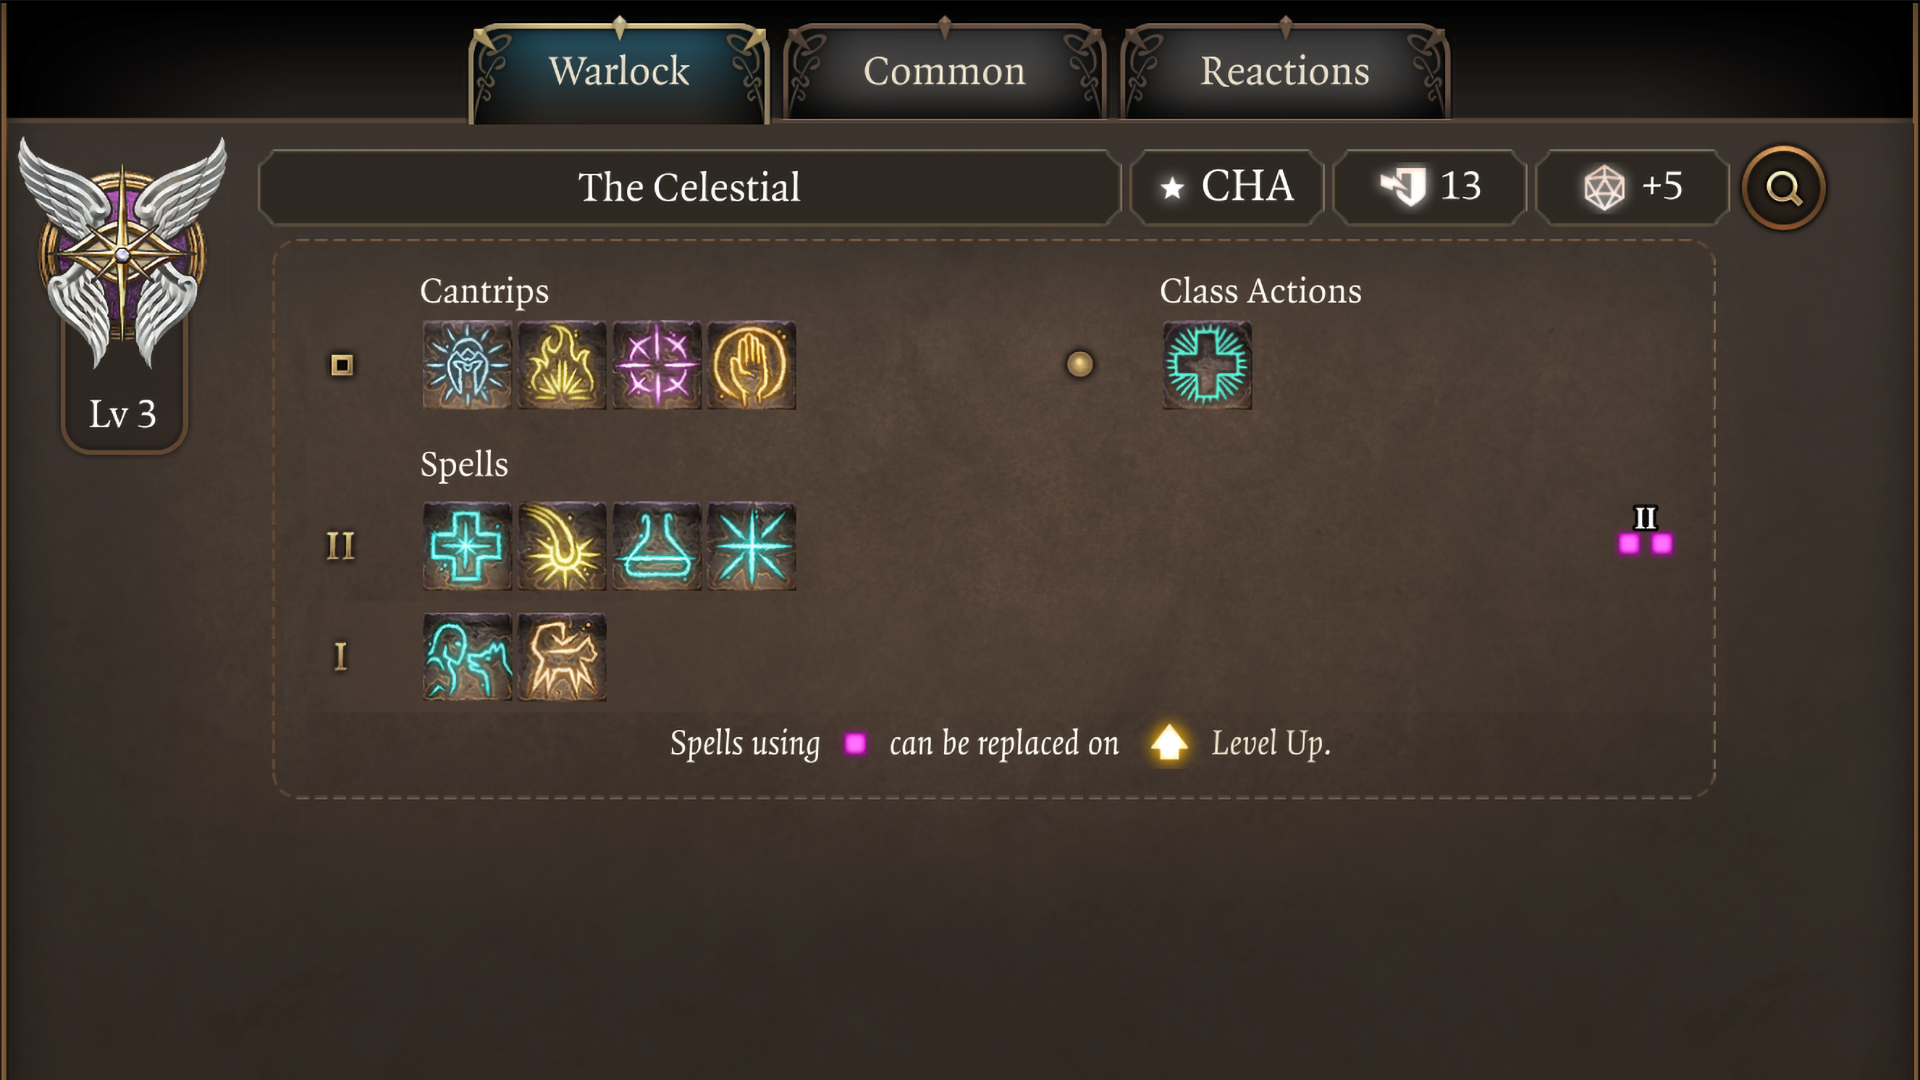Open the magnifying glass search button
Screen dimensions: 1920x1080
pyautogui.click(x=1783, y=188)
